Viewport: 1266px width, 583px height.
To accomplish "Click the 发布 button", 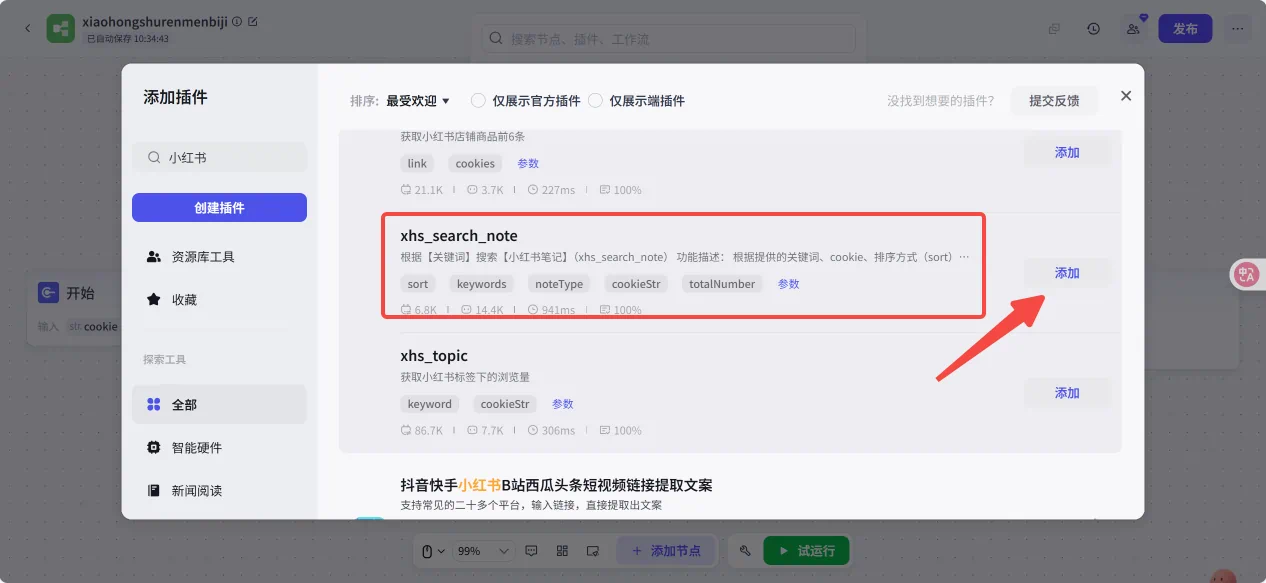I will click(1185, 29).
